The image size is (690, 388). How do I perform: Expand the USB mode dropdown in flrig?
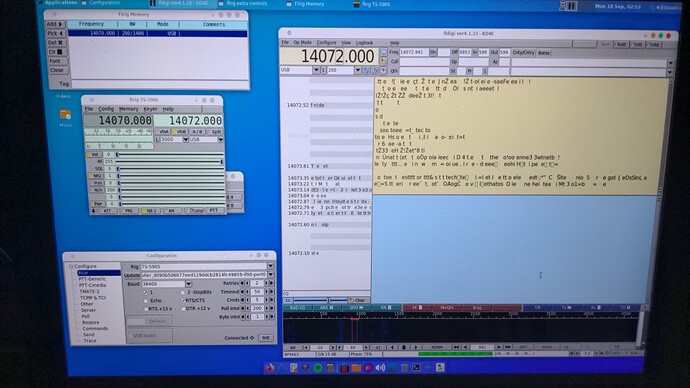220,139
